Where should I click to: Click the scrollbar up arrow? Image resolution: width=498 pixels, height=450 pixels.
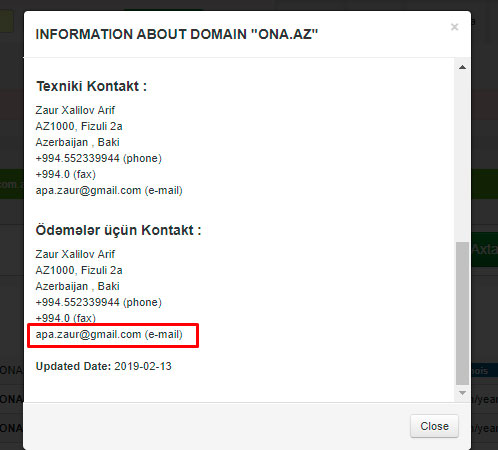click(462, 67)
